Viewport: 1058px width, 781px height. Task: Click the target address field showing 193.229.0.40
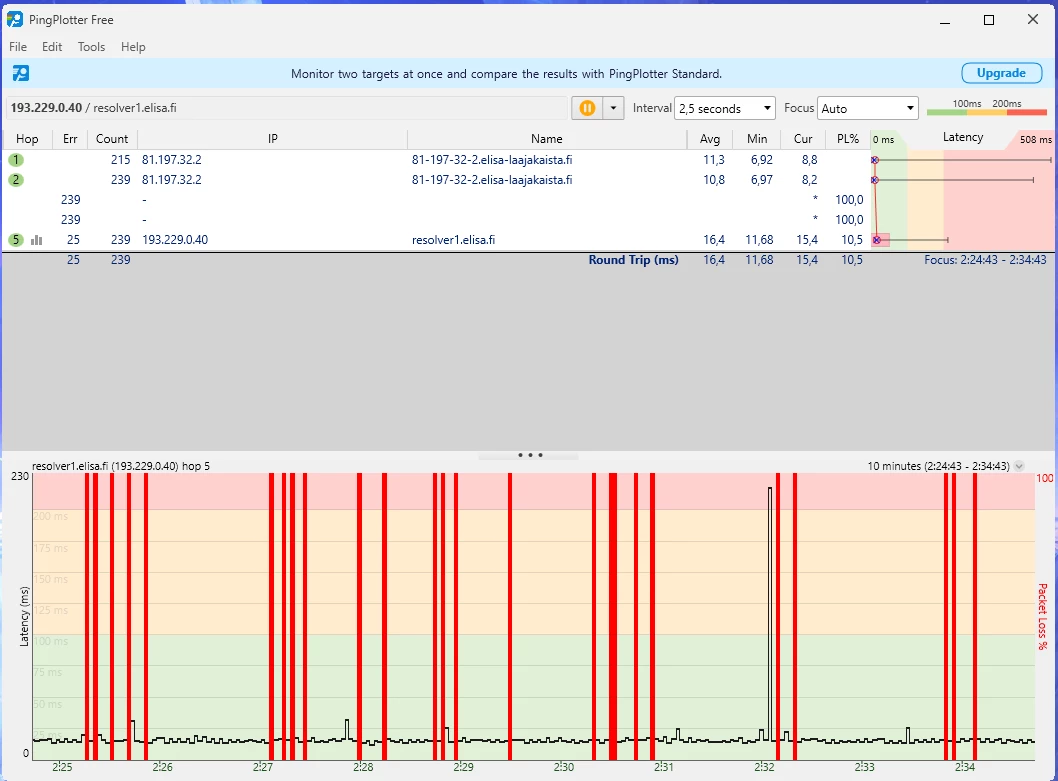click(x=285, y=108)
